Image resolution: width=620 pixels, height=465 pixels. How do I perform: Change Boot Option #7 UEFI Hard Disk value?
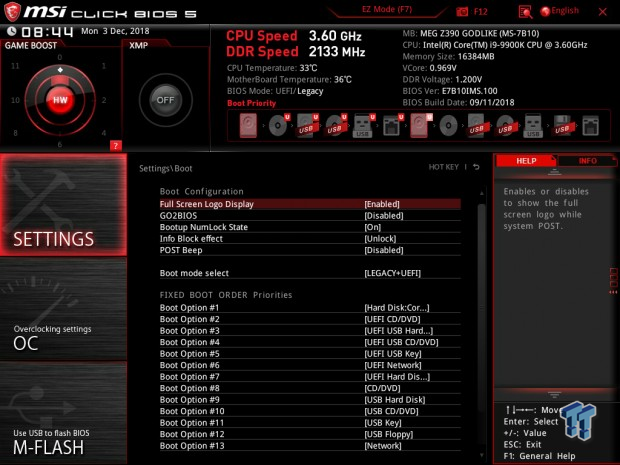(310, 376)
